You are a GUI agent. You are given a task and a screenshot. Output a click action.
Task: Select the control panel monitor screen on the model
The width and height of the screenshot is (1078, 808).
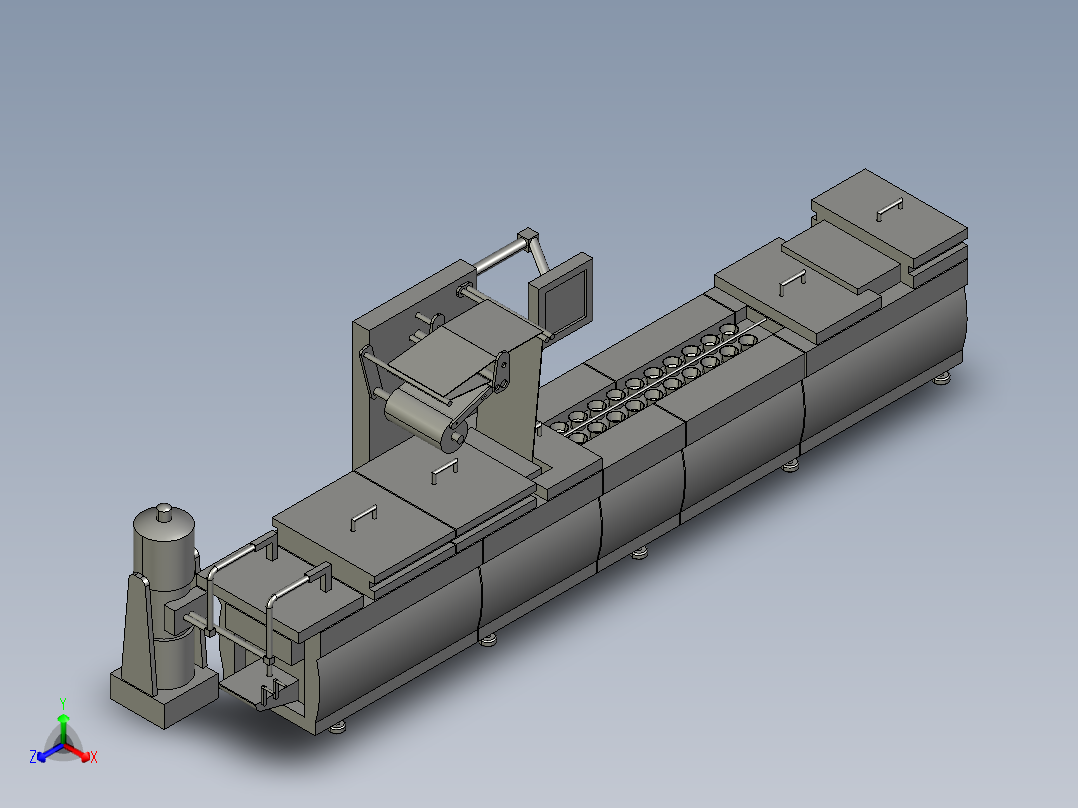click(x=565, y=301)
